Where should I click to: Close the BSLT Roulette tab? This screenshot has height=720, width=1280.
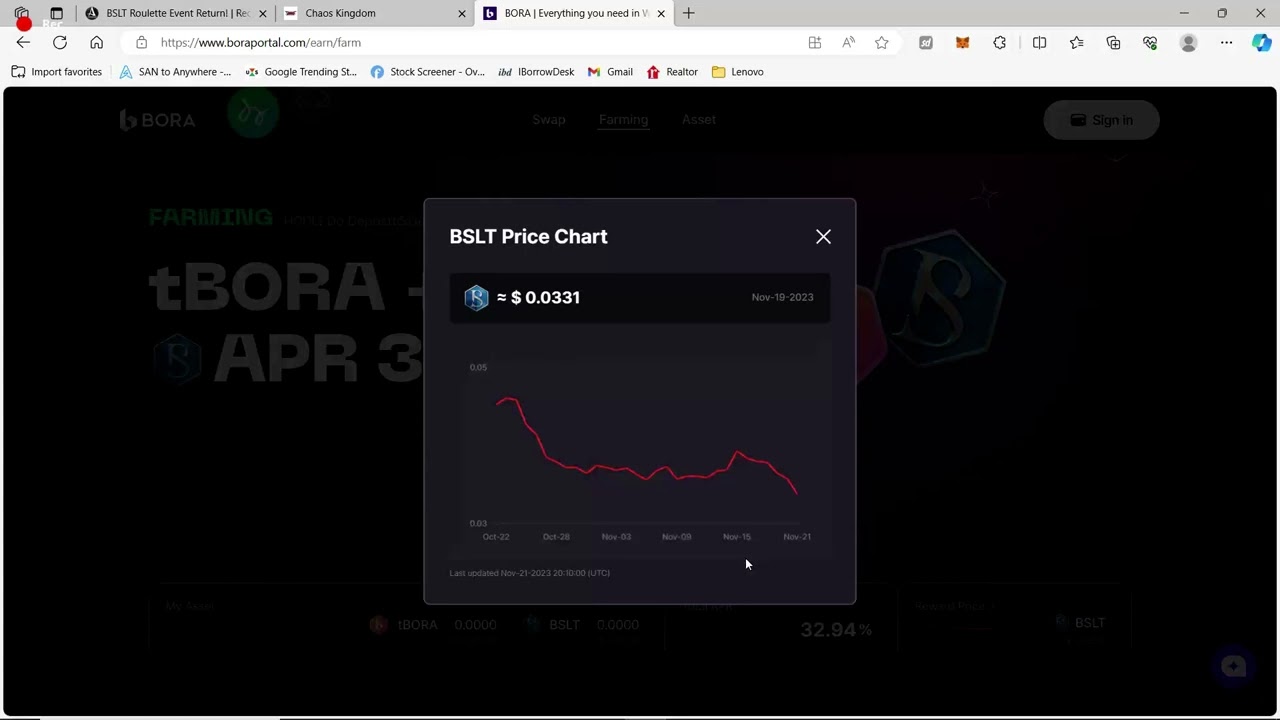tap(263, 13)
